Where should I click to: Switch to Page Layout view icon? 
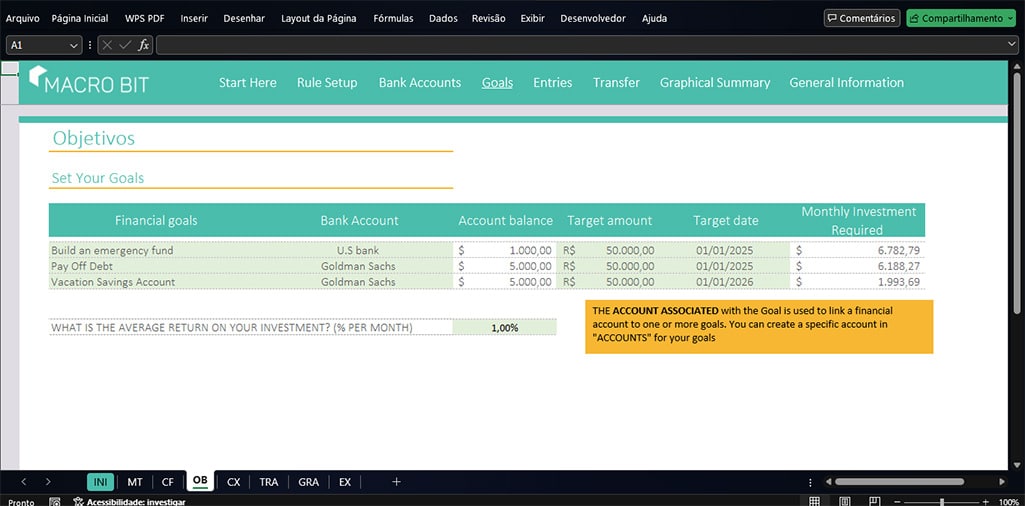tap(844, 501)
